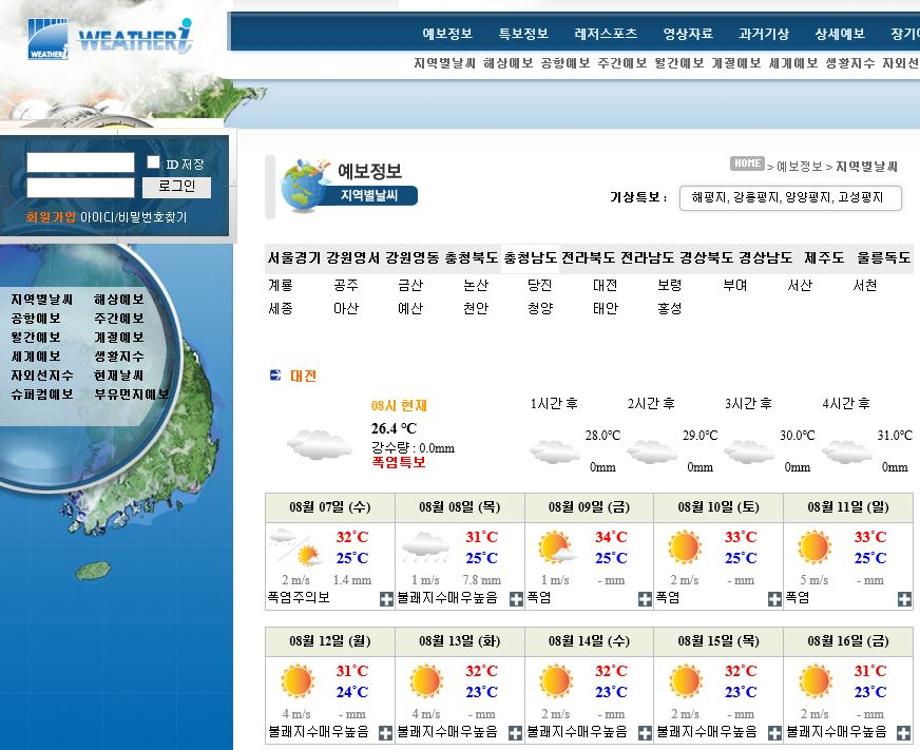The image size is (920, 750).
Task: Click the blue arrow icon beside 대전
Action: (x=275, y=375)
